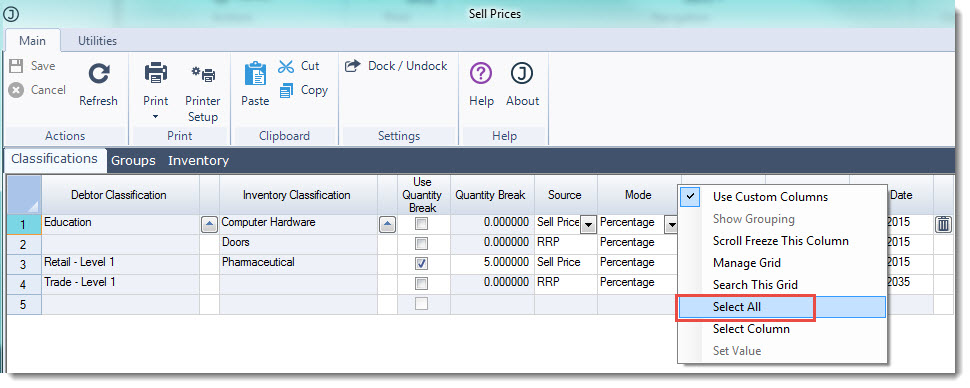
Task: Click the Mode column header
Action: (x=638, y=195)
